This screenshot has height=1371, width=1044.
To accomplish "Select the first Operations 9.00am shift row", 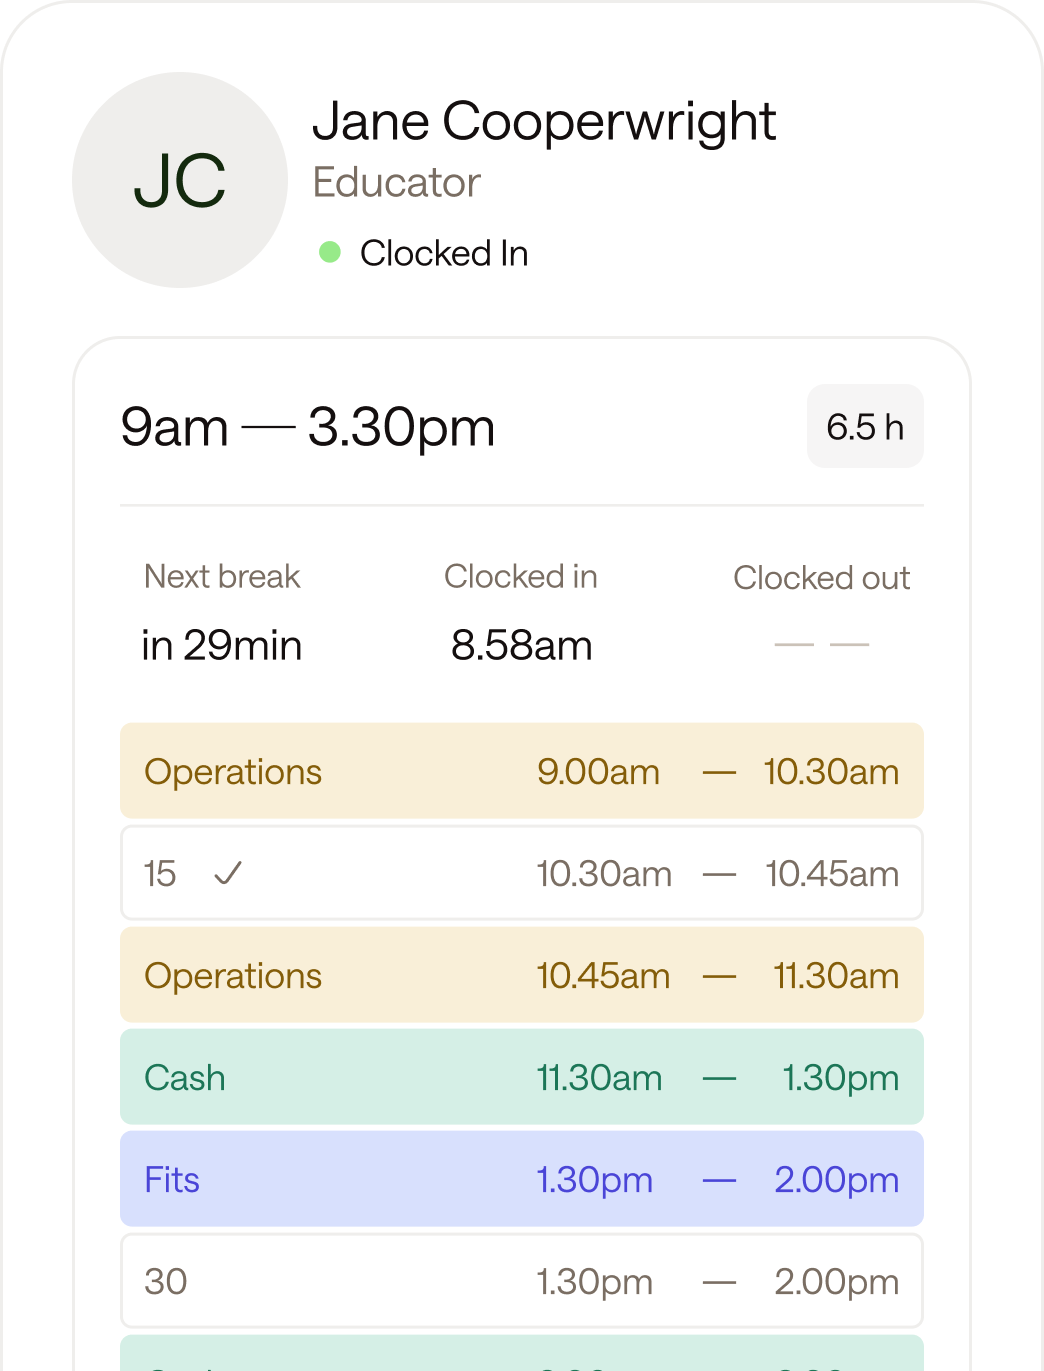I will click(521, 771).
